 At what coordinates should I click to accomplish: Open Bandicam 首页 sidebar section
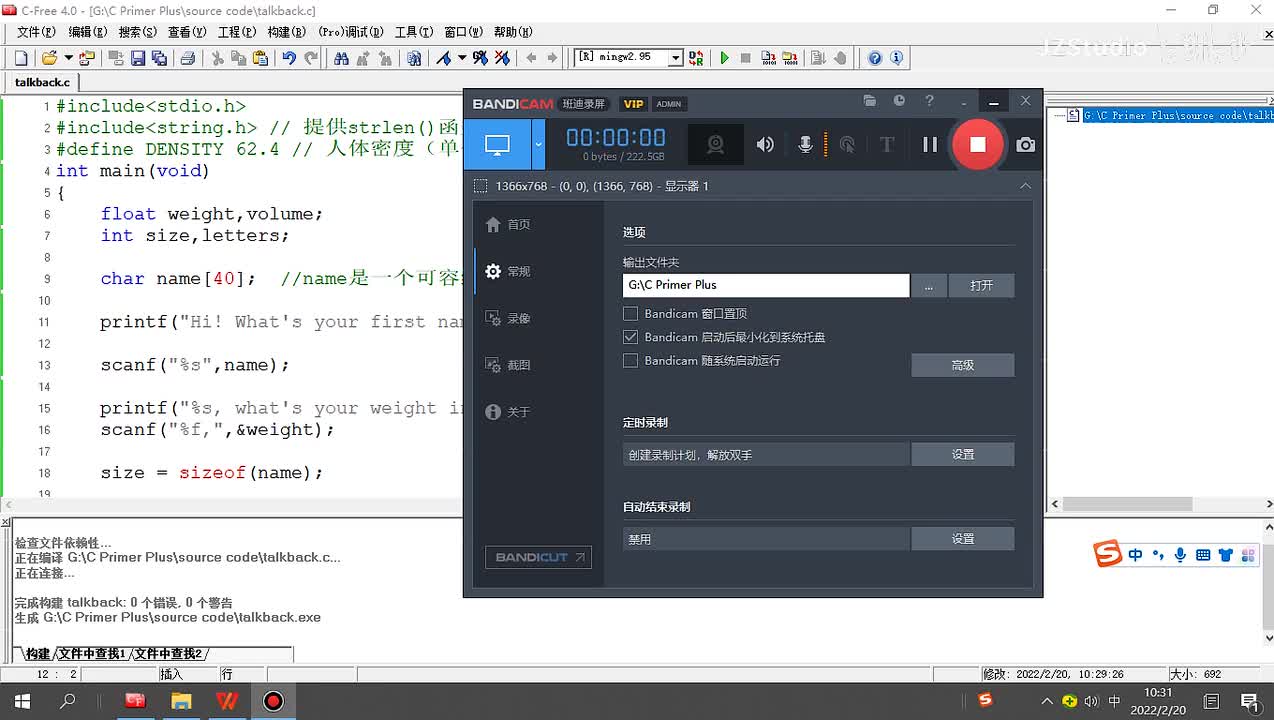point(508,225)
